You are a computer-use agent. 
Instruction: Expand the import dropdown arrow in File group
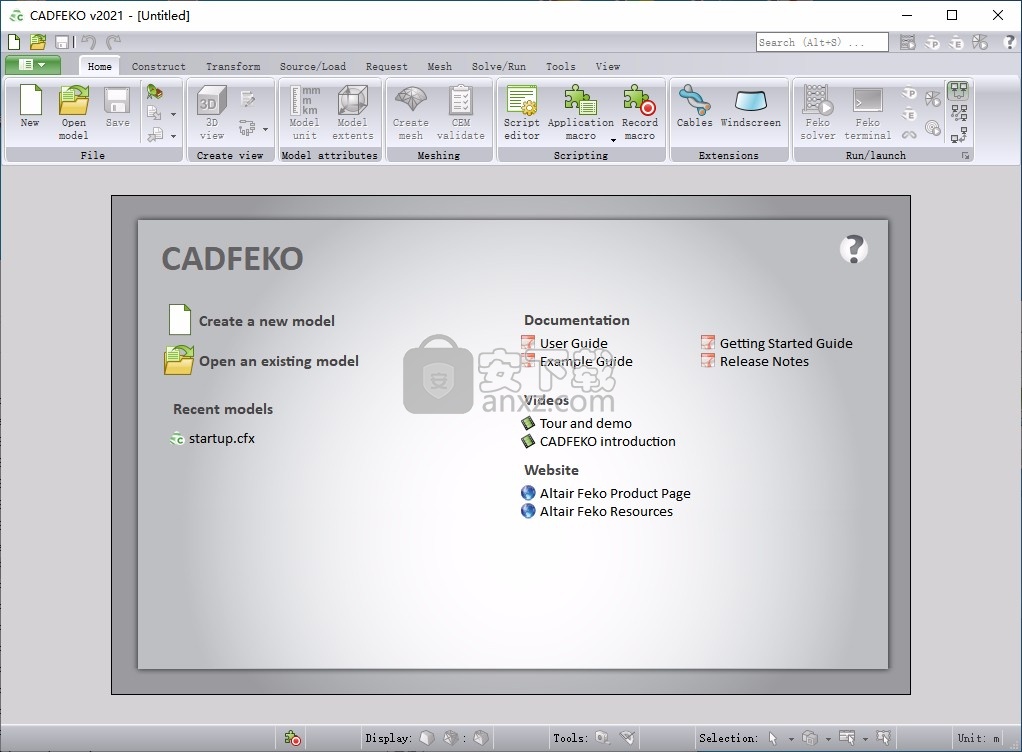173,114
